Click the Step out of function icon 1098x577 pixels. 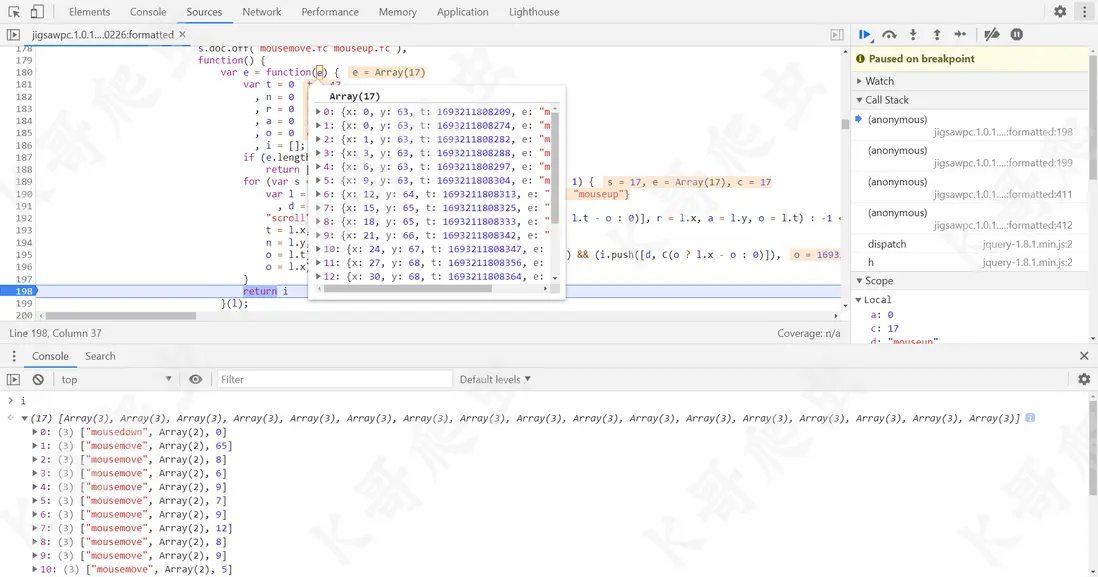pyautogui.click(x=937, y=35)
